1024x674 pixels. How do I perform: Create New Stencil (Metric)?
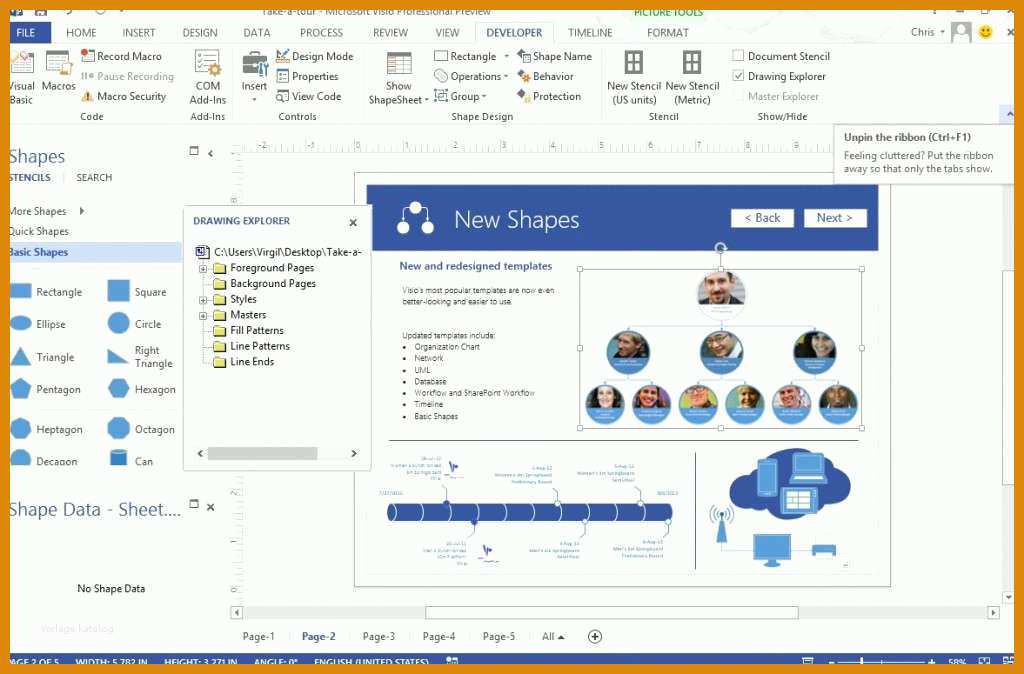(x=692, y=78)
